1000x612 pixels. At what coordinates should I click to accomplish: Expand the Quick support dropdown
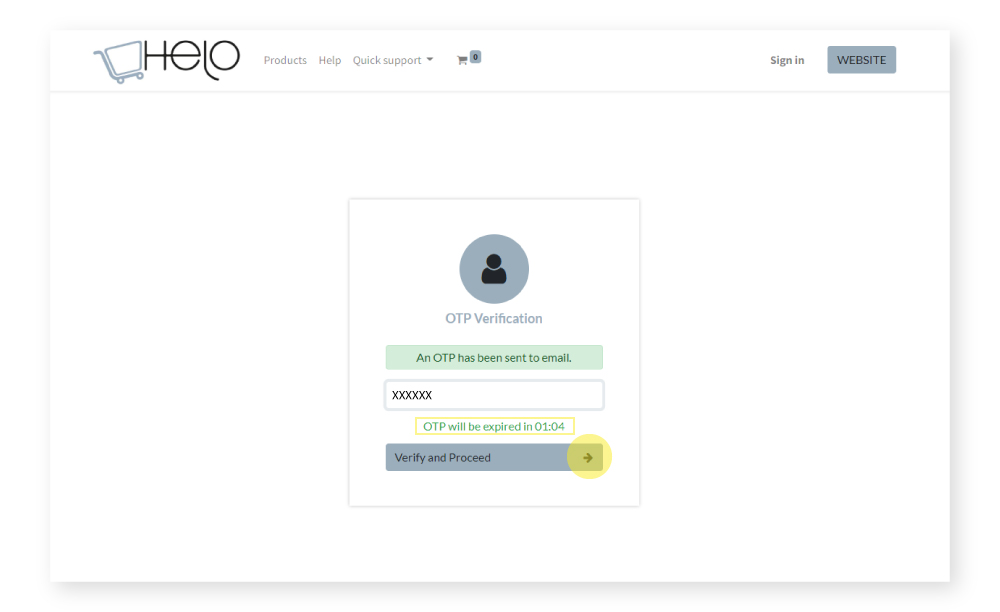point(387,60)
